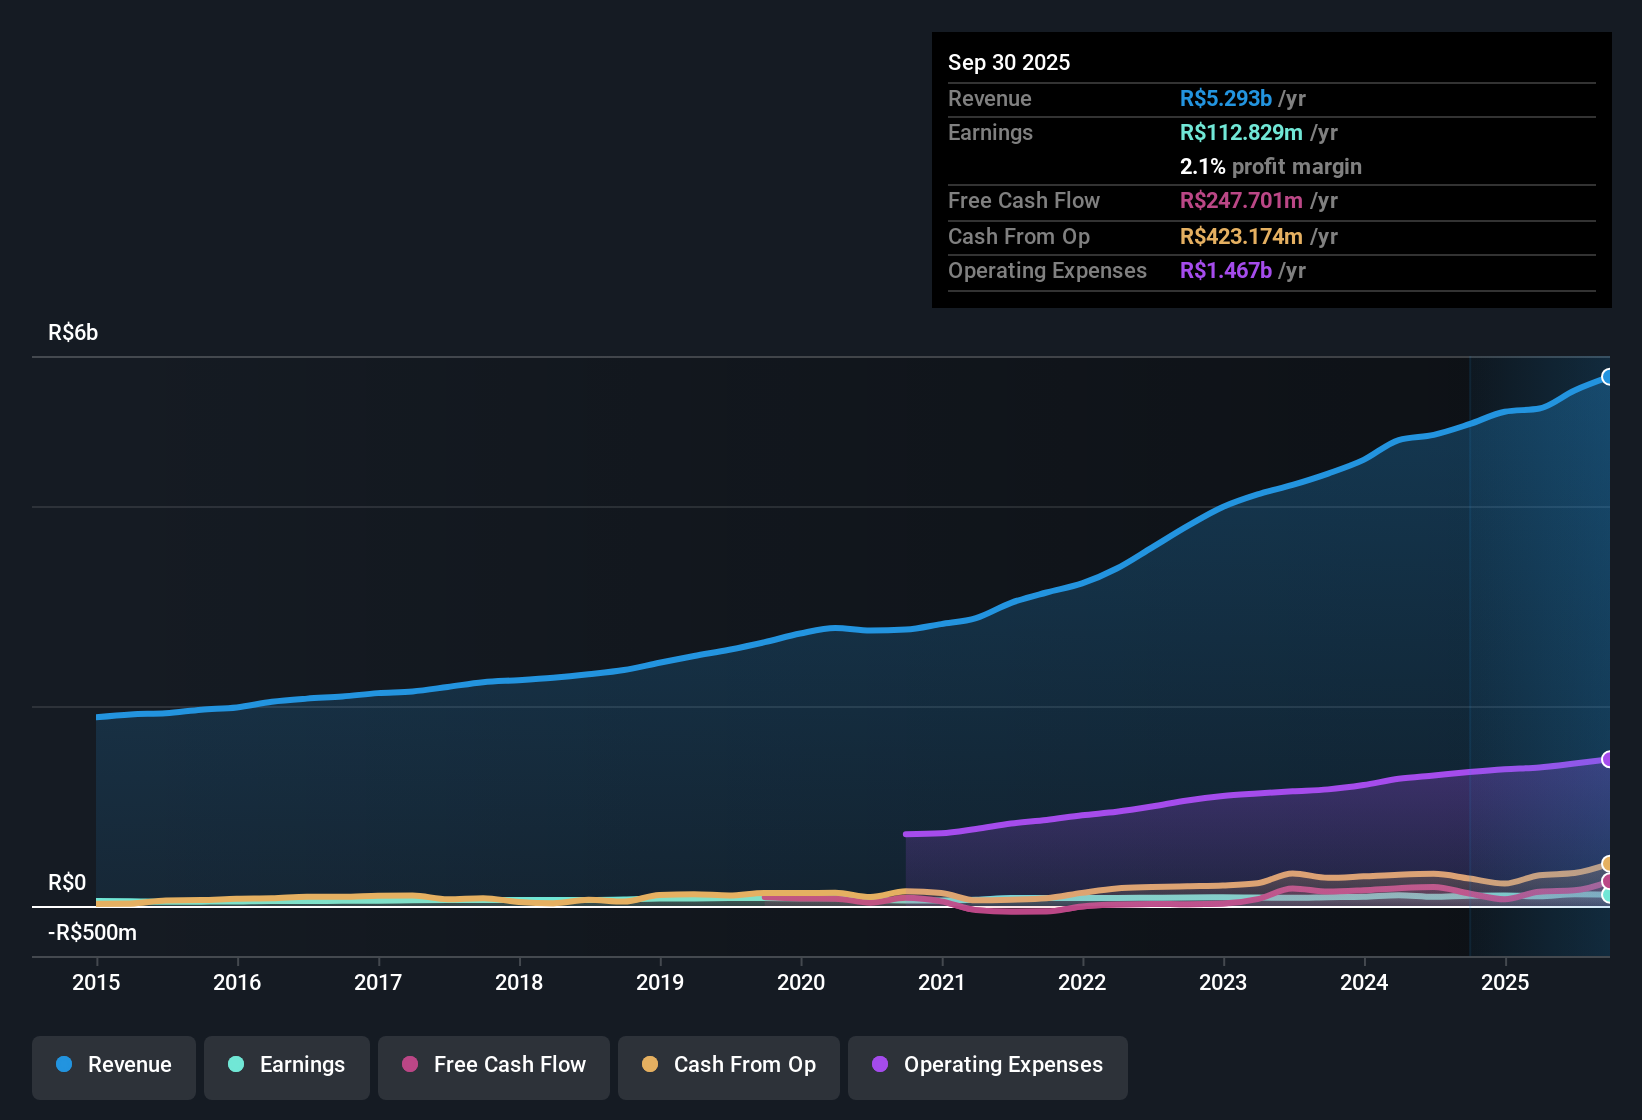Select the Cash From Op legend tab
Image resolution: width=1642 pixels, height=1120 pixels.
pos(728,1065)
